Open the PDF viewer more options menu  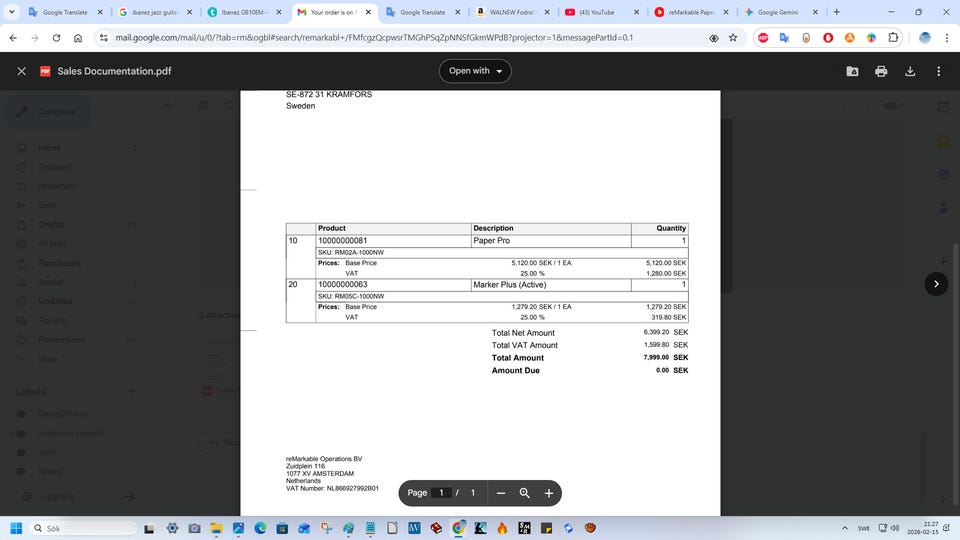pyautogui.click(x=939, y=71)
